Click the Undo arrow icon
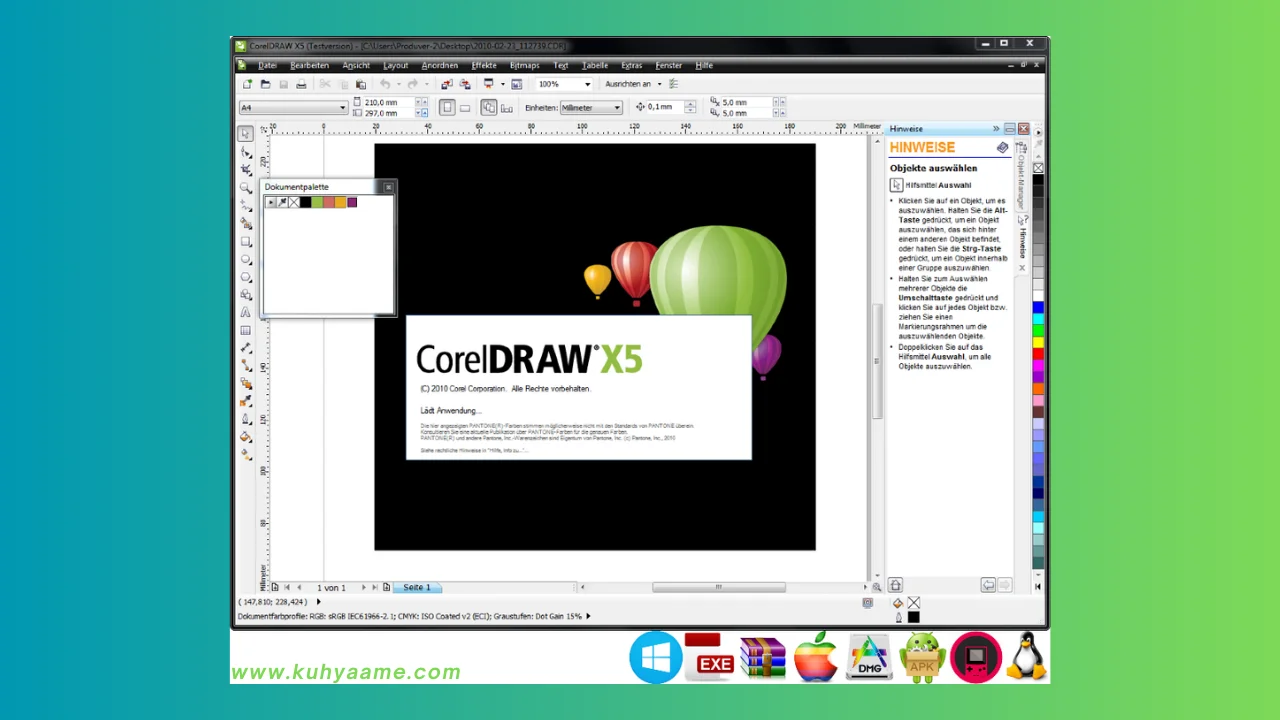Screen dimensions: 1280x720 pyautogui.click(x=385, y=84)
